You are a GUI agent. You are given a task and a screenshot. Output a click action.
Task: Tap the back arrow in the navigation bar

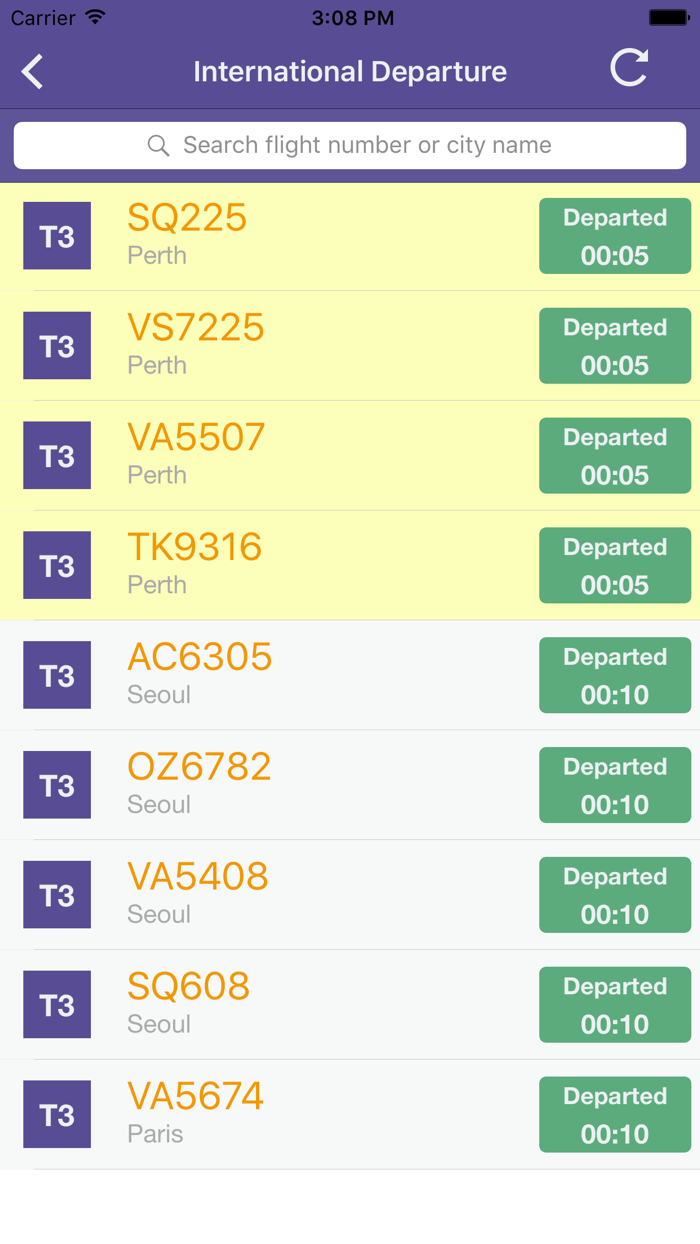31,71
